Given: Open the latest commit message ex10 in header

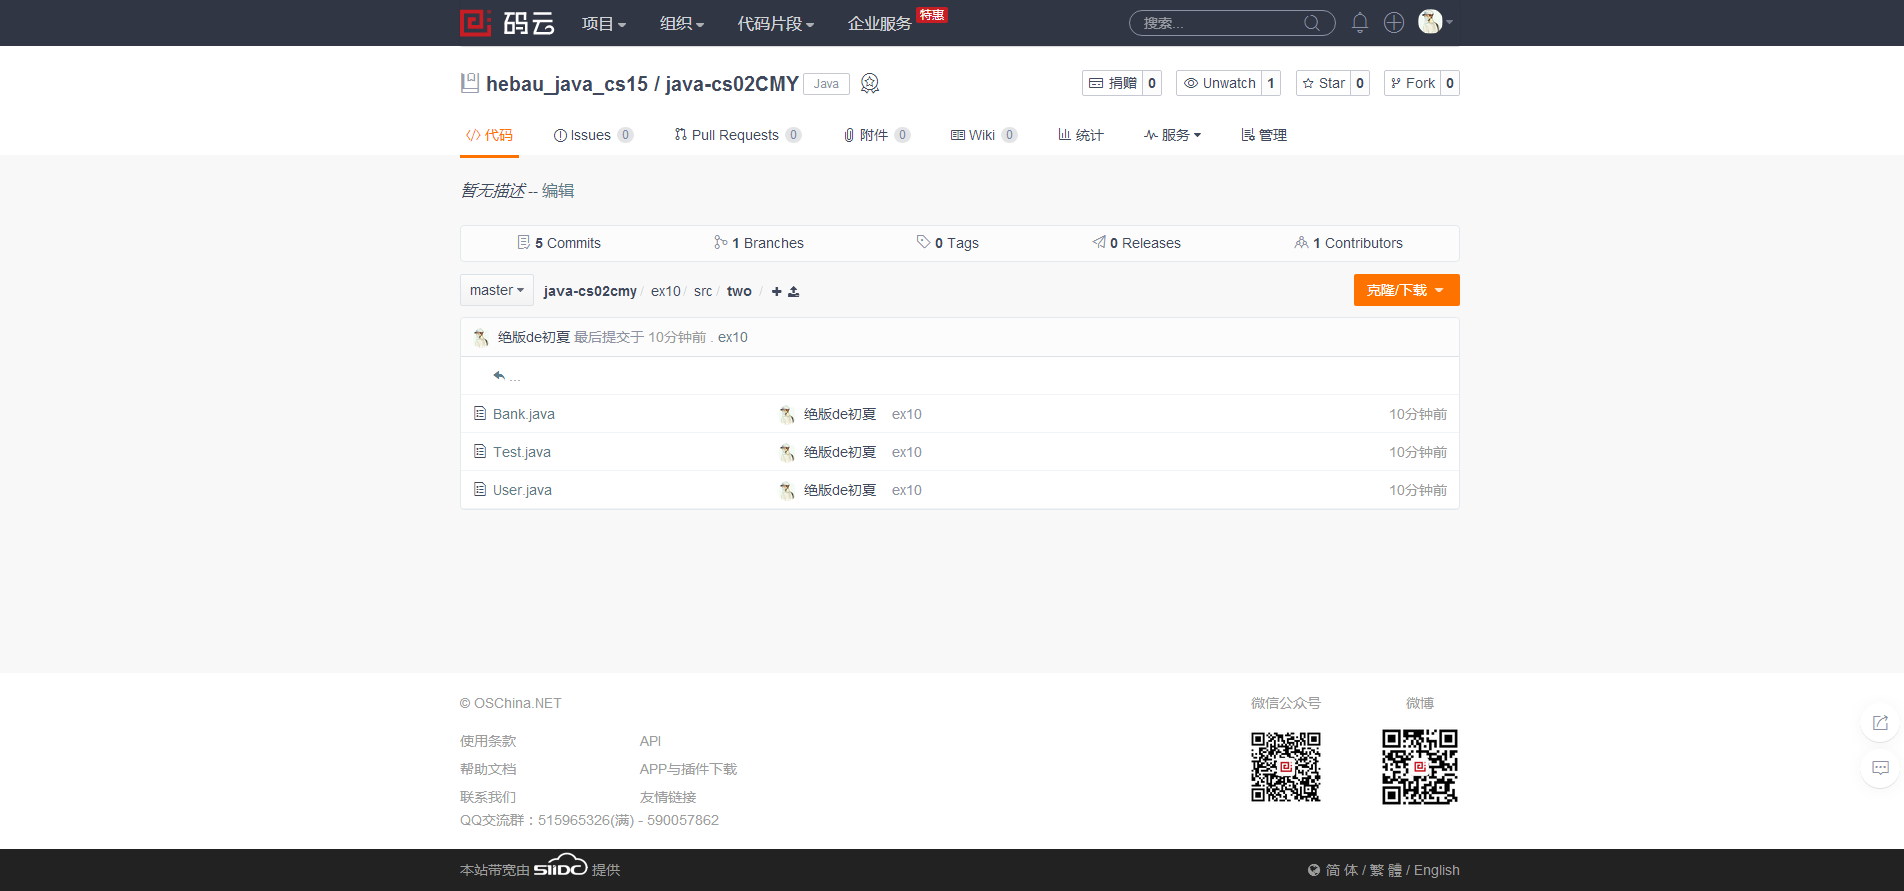Looking at the screenshot, I should coord(733,337).
